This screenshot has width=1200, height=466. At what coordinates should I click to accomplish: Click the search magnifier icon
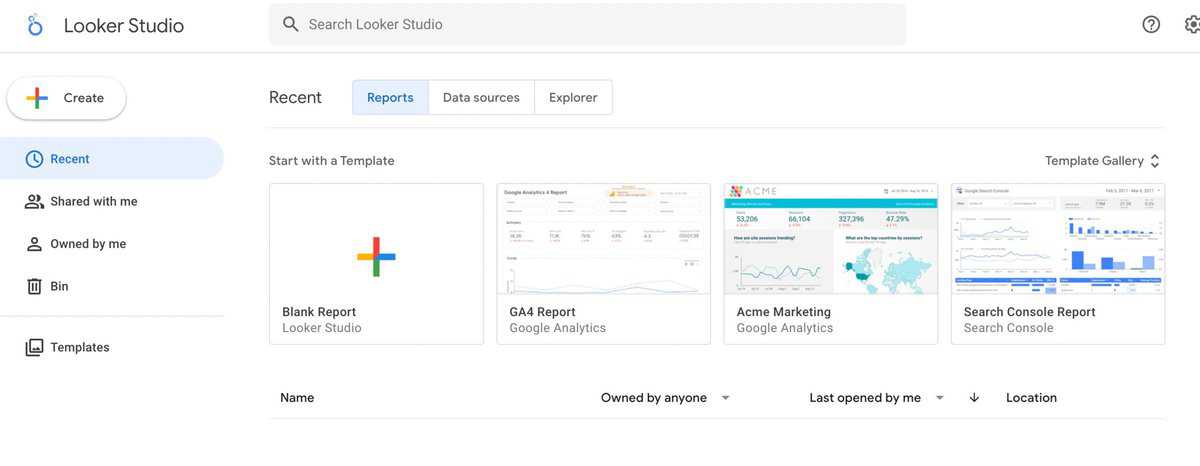[x=291, y=24]
